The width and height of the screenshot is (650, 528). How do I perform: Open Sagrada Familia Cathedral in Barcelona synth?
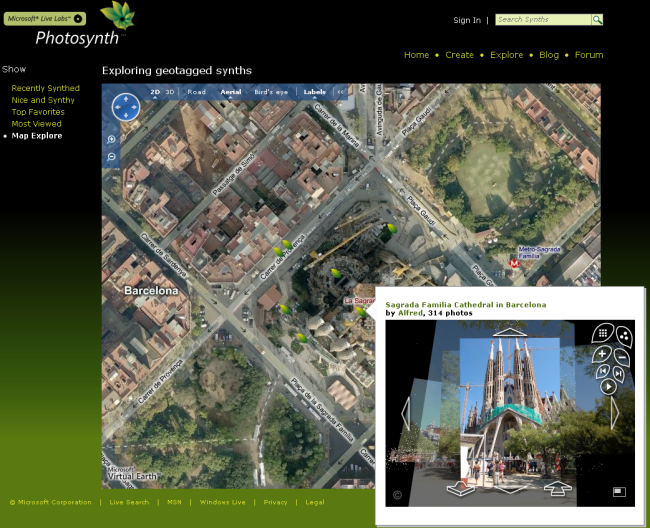[x=466, y=305]
